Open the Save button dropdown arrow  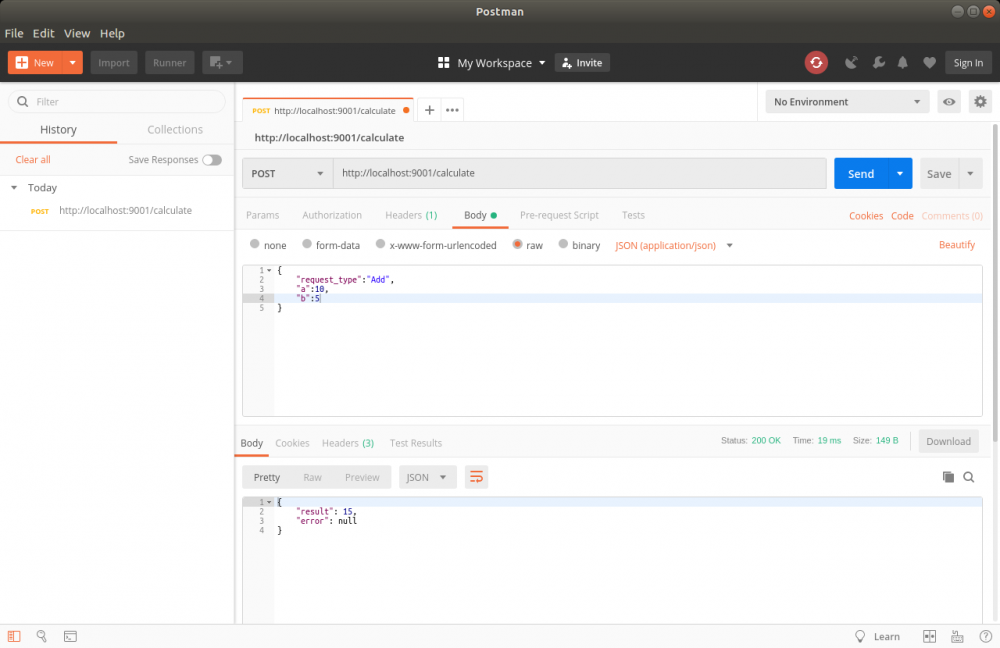click(970, 173)
